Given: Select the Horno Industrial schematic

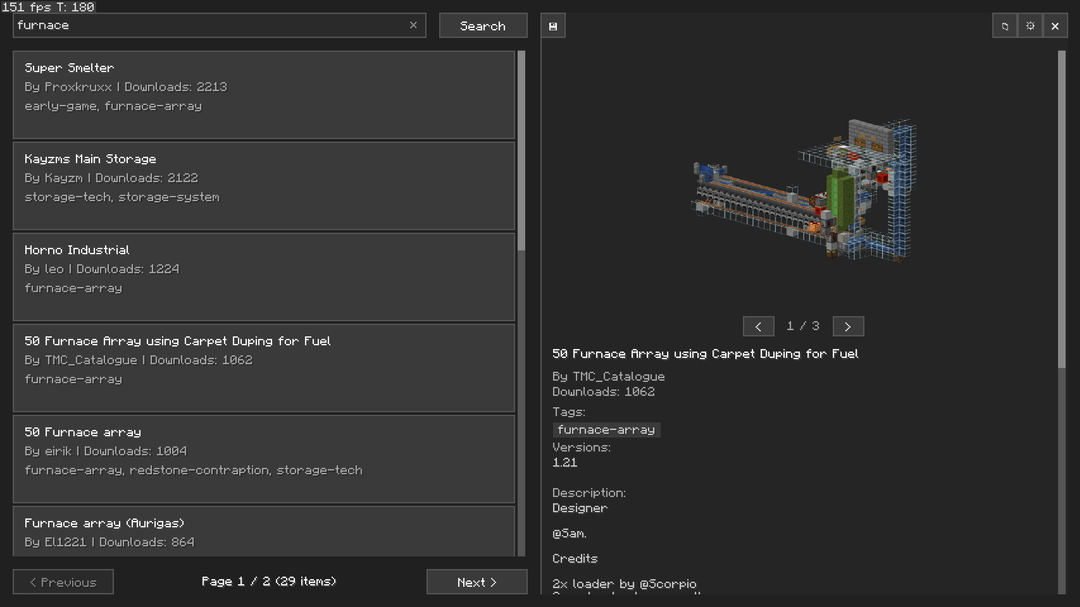Looking at the screenshot, I should pyautogui.click(x=263, y=277).
